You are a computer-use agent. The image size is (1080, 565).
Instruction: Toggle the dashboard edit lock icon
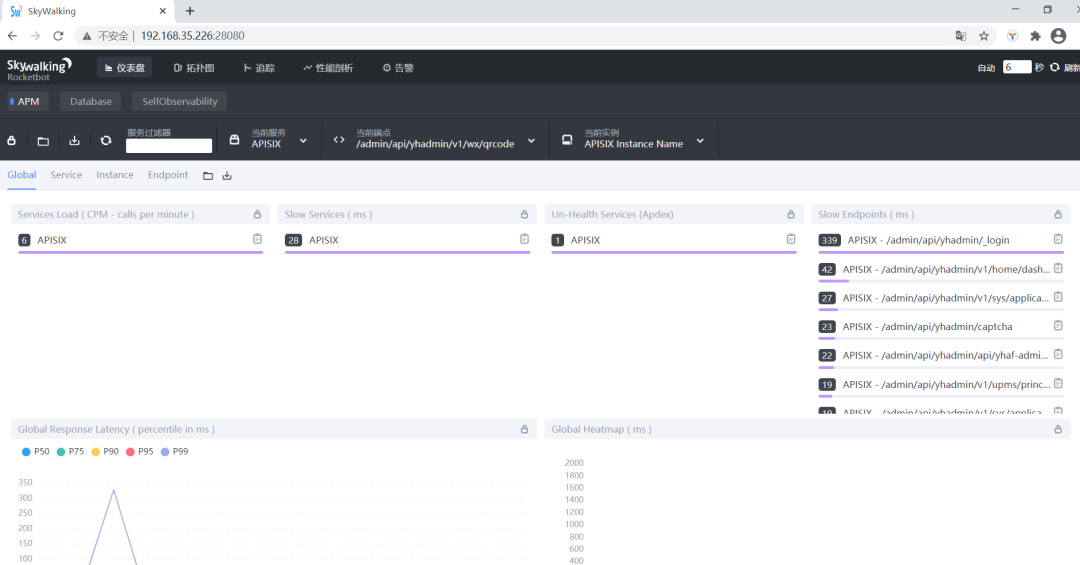(x=12, y=141)
